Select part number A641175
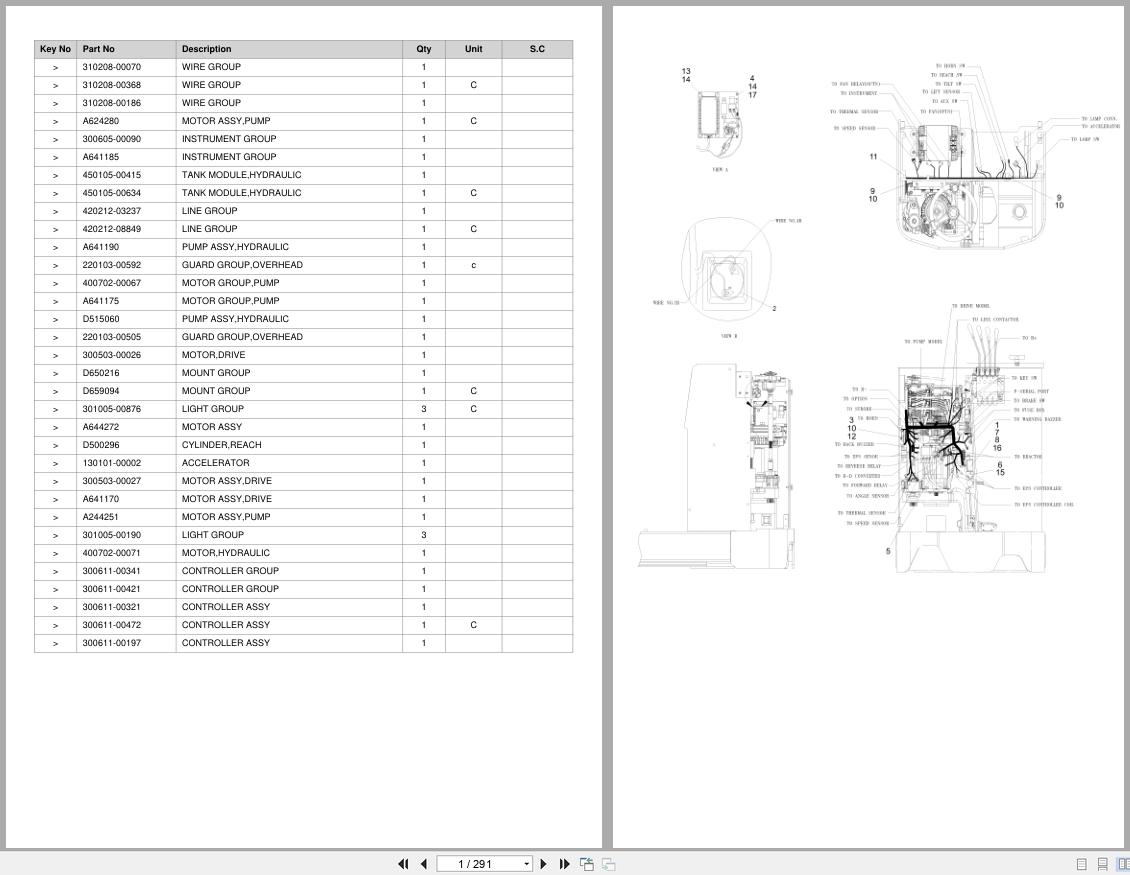This screenshot has height=875, width=1130. pos(101,301)
